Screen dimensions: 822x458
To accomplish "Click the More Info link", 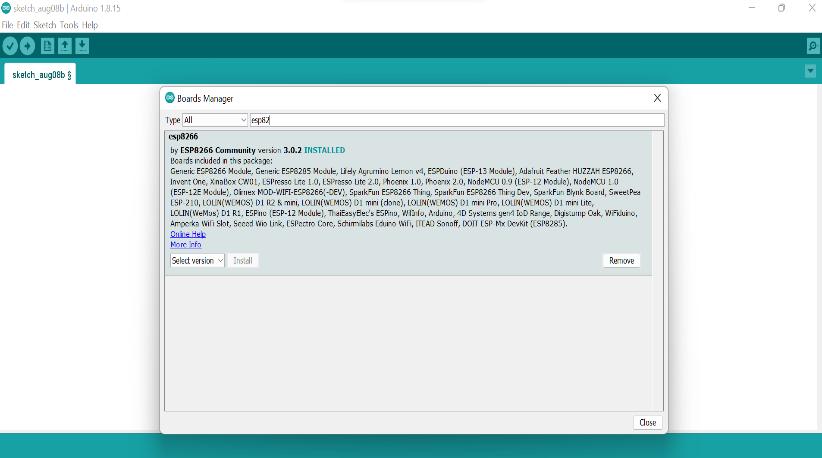I will pyautogui.click(x=186, y=244).
